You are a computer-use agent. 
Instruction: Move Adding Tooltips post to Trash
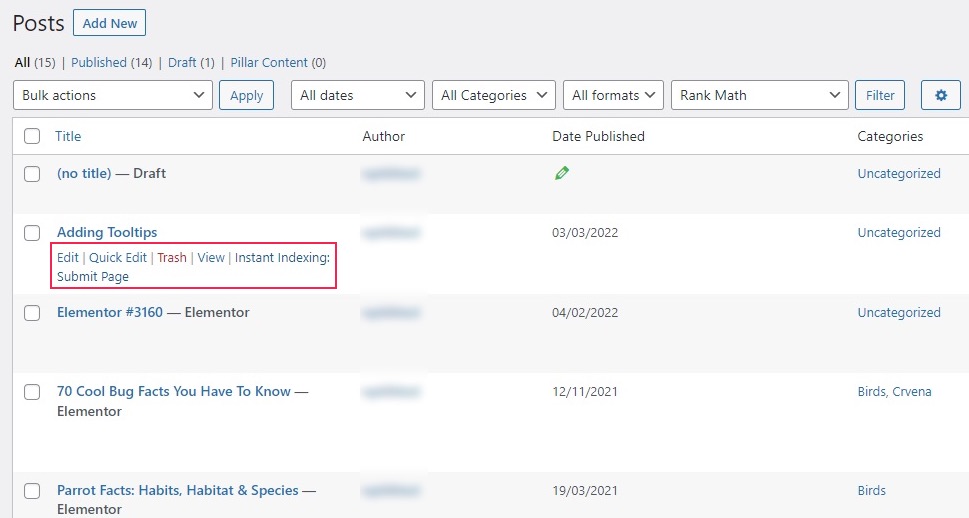pyautogui.click(x=172, y=258)
